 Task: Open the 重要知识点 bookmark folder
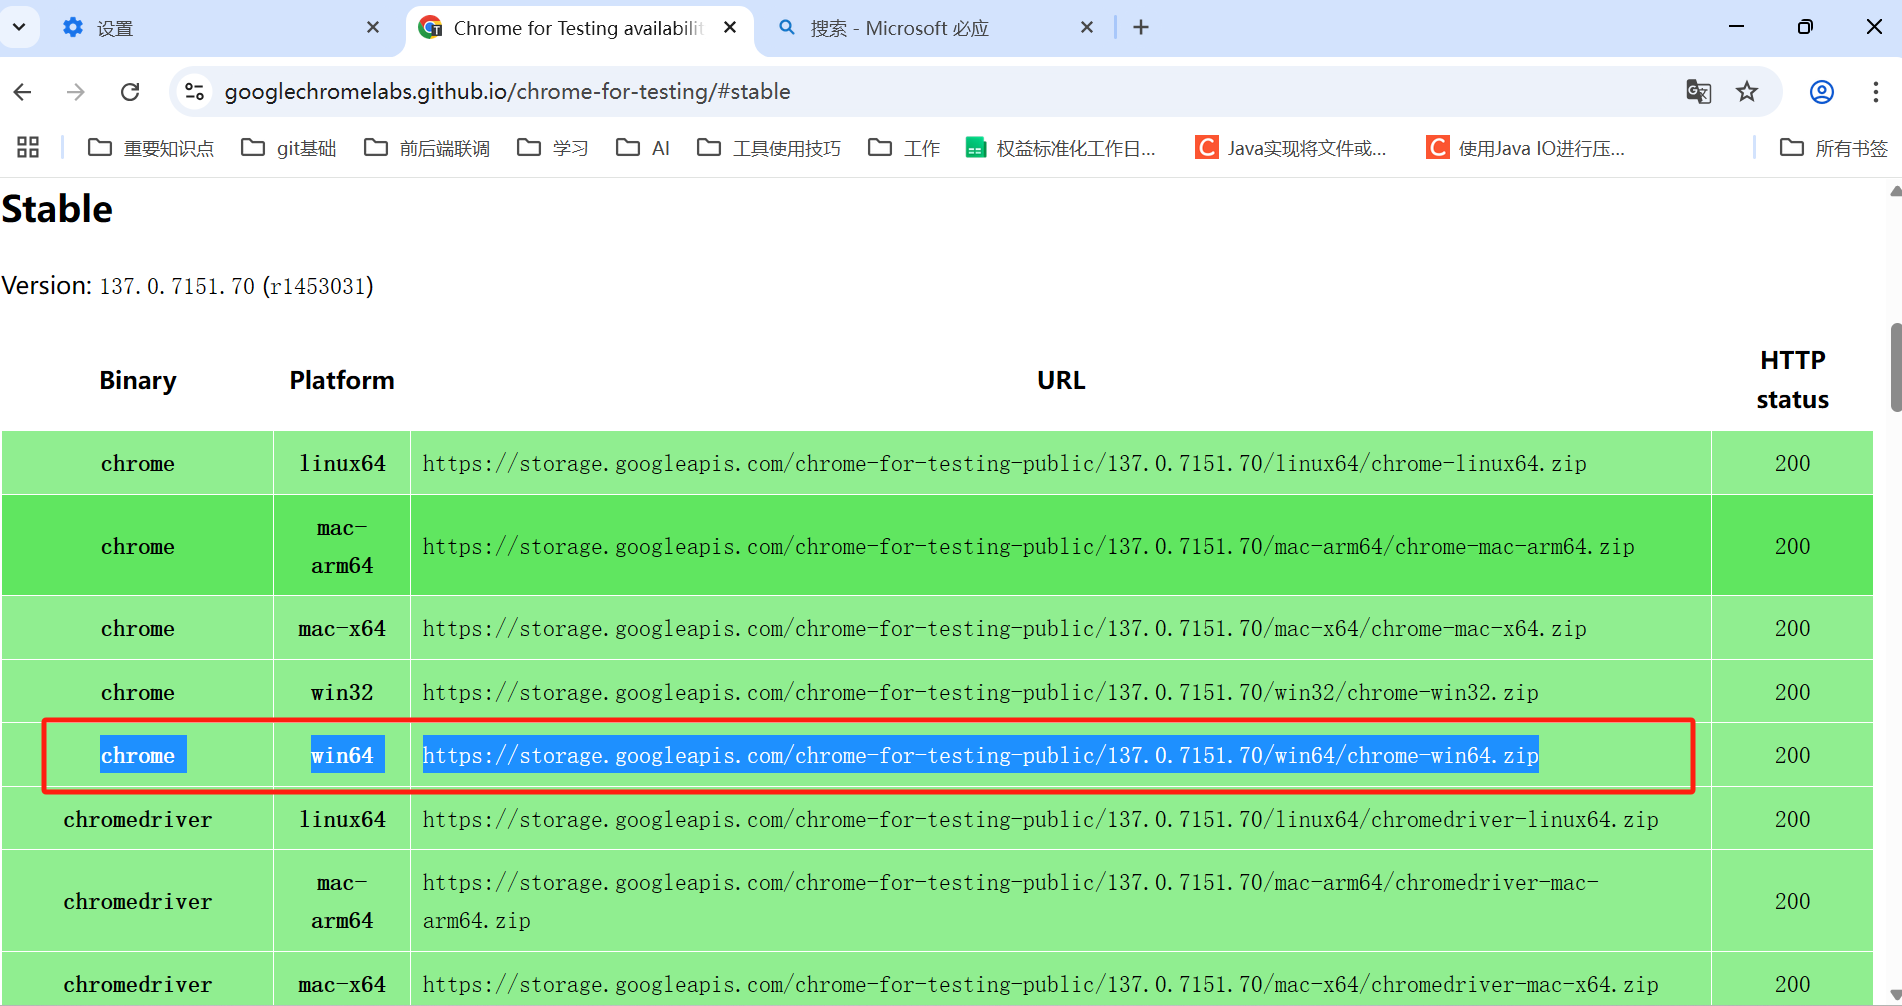click(150, 147)
